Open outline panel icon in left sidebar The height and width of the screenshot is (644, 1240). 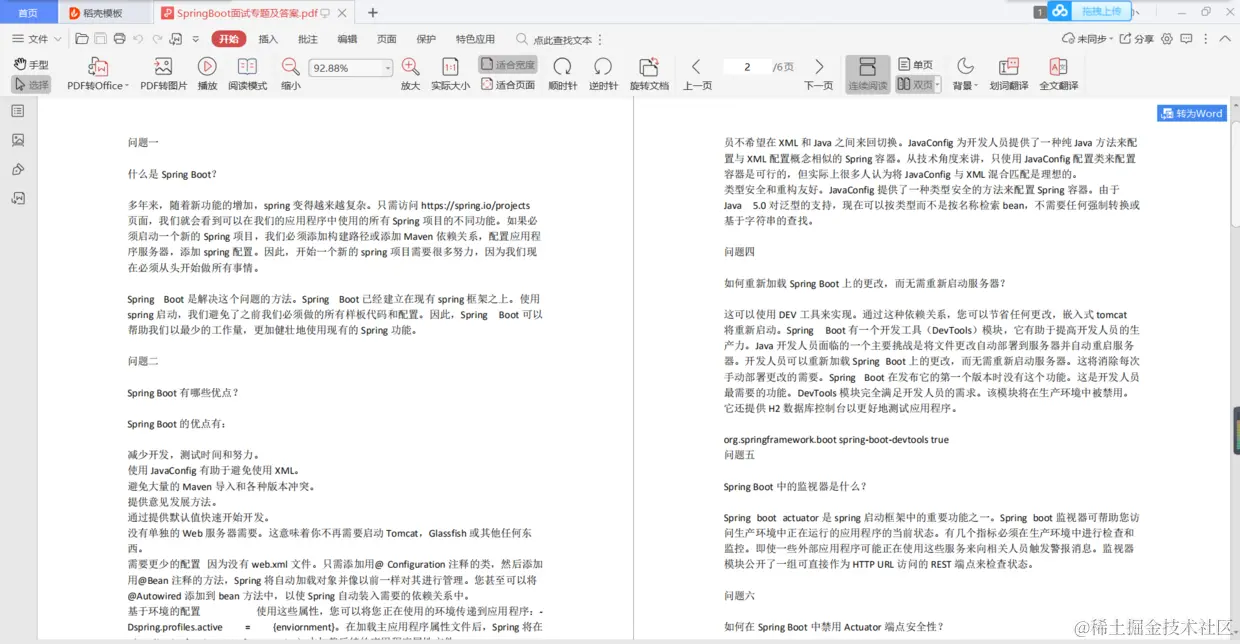[x=18, y=111]
